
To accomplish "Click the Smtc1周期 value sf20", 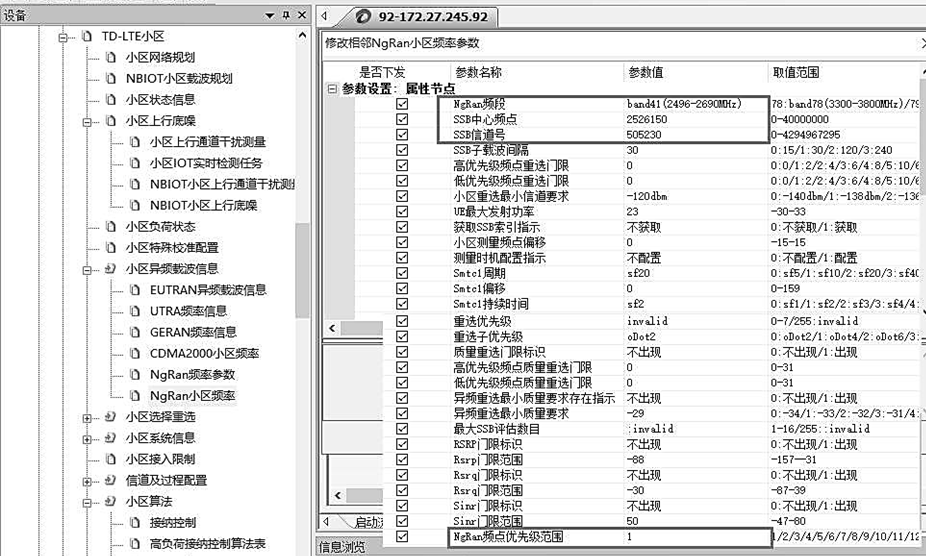I will [x=638, y=273].
